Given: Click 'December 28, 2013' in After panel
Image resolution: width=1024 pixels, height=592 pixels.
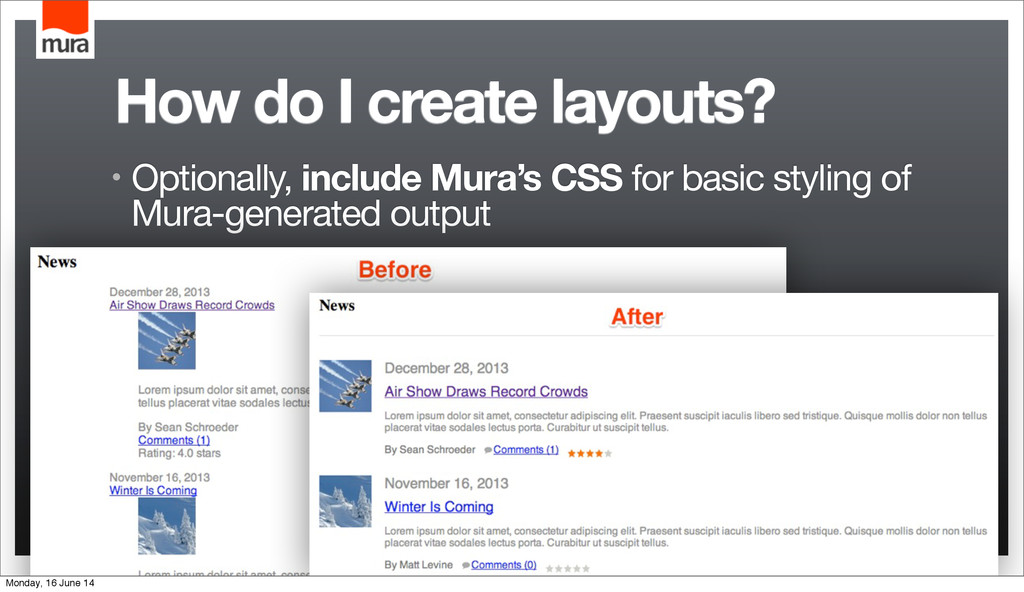Looking at the screenshot, I should pos(446,368).
